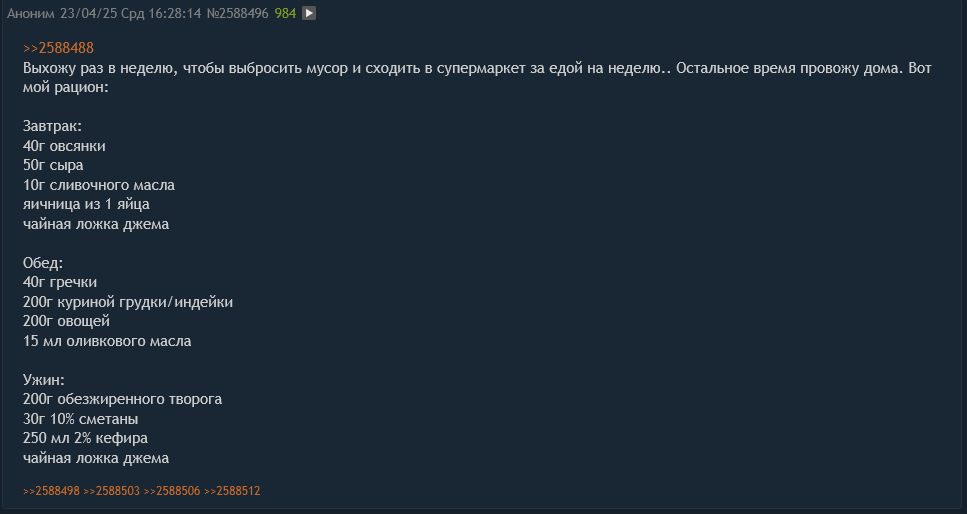Click the line 200г куриной грудки/индейки
The image size is (967, 514).
coord(128,302)
